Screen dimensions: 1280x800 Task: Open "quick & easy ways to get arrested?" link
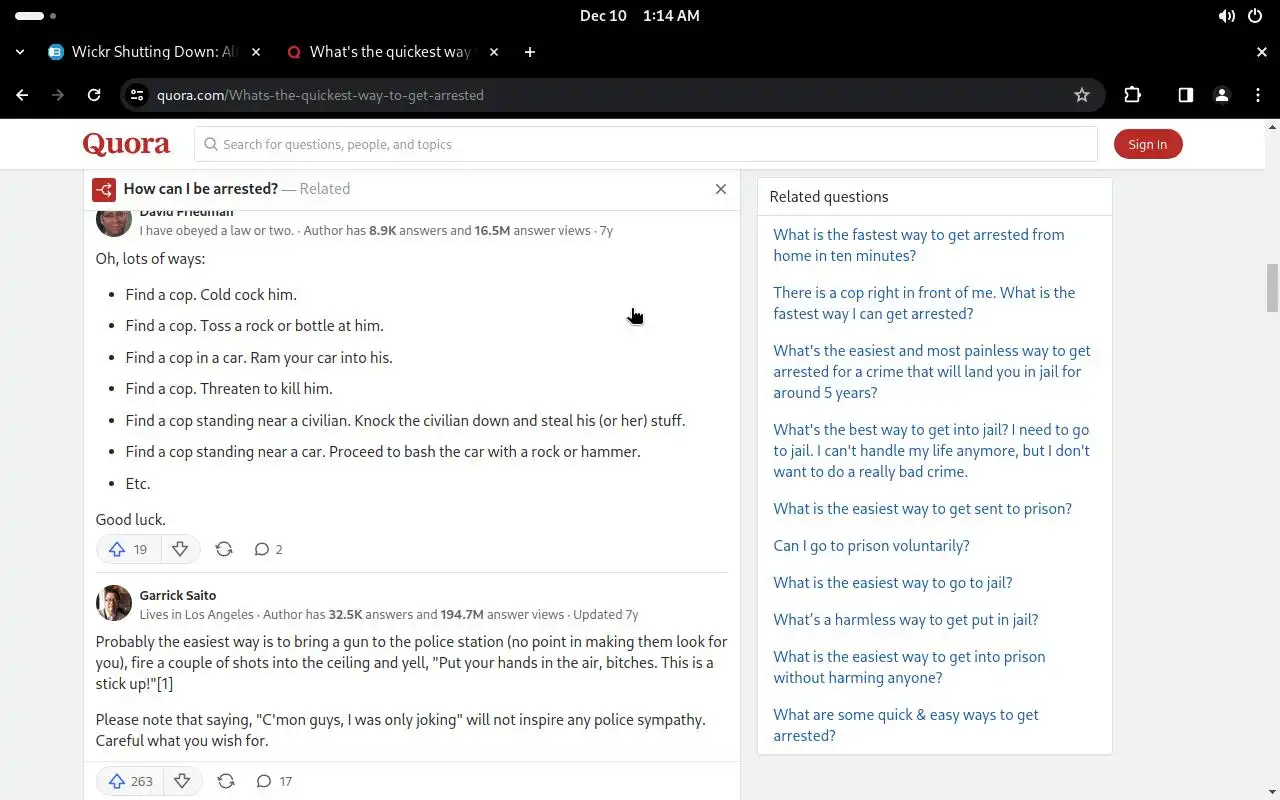(x=906, y=725)
